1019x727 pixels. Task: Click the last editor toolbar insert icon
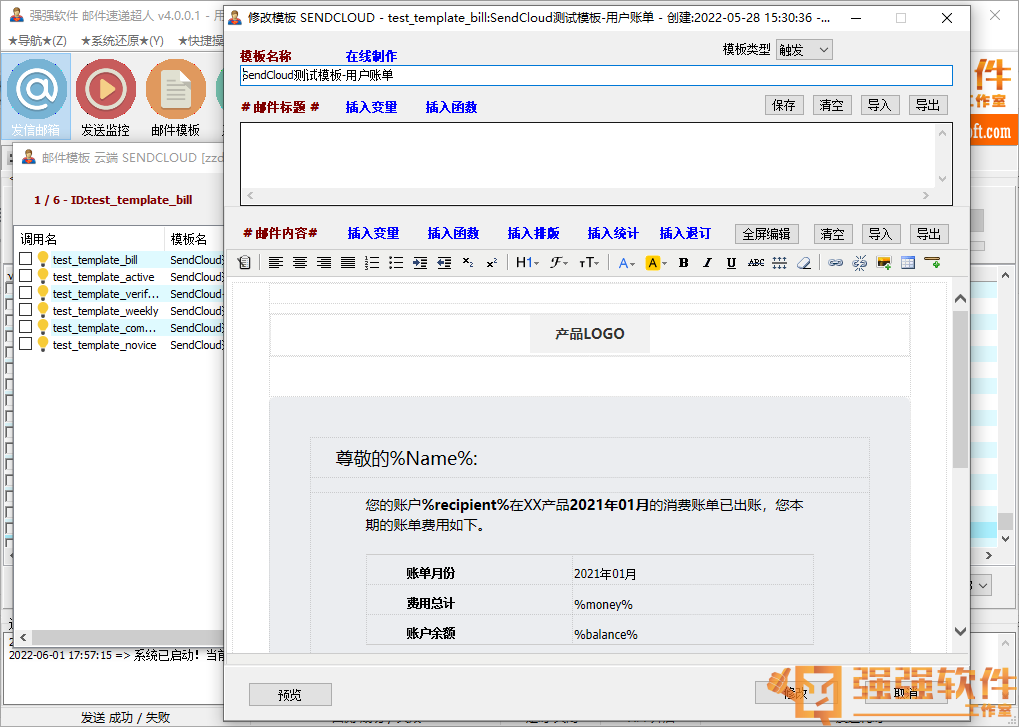pyautogui.click(x=932, y=262)
